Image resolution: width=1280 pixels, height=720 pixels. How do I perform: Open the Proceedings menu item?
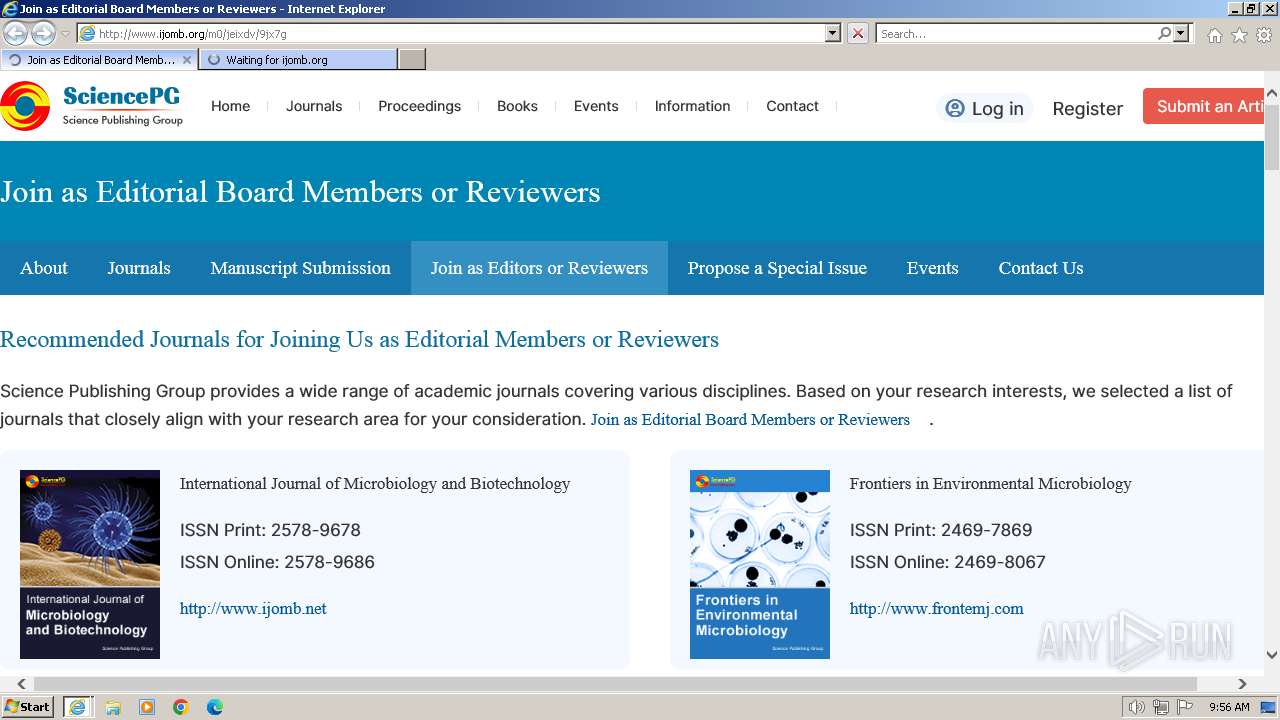coord(419,106)
